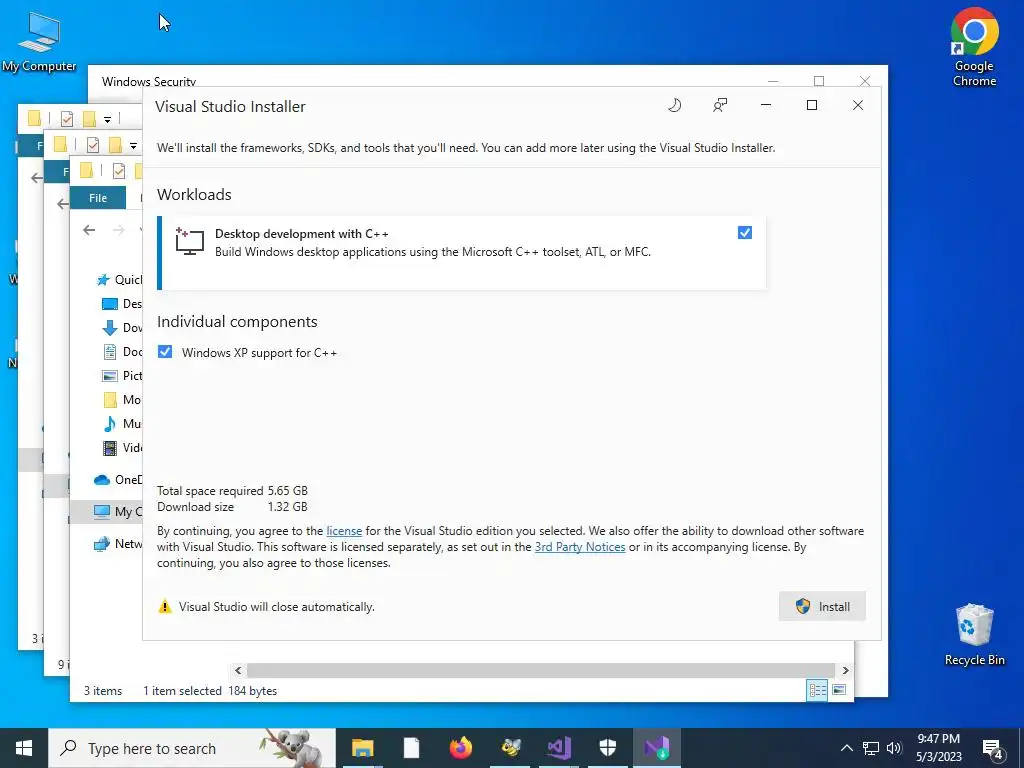Image resolution: width=1024 pixels, height=768 pixels.
Task: Show hidden system tray icons
Action: pos(846,748)
